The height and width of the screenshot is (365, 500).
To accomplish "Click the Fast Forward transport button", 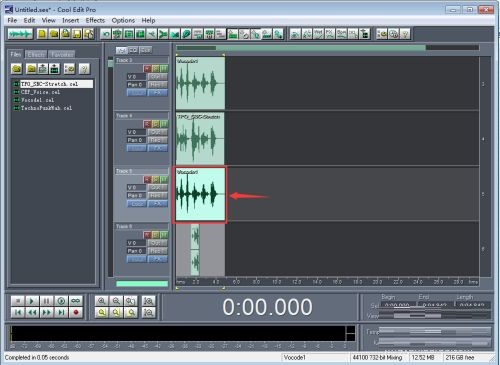I will click(x=47, y=312).
